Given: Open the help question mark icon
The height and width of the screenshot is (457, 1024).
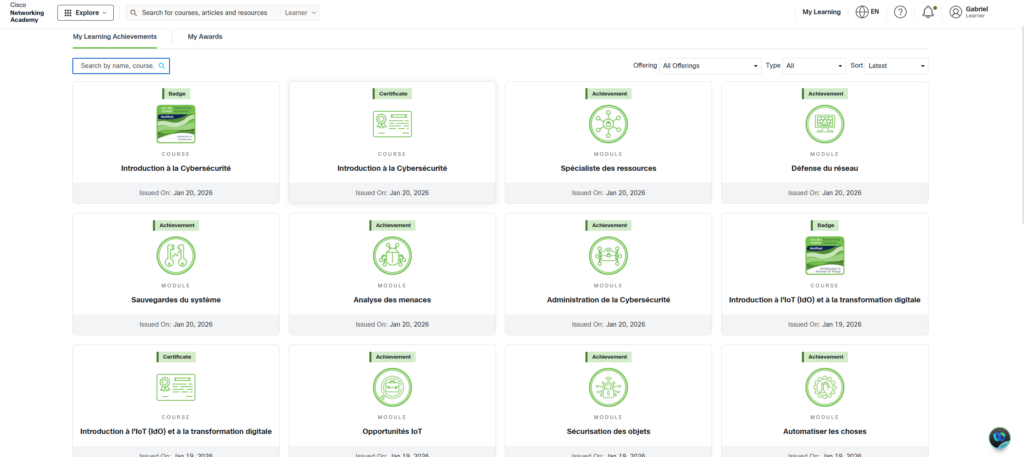Looking at the screenshot, I should pyautogui.click(x=900, y=13).
